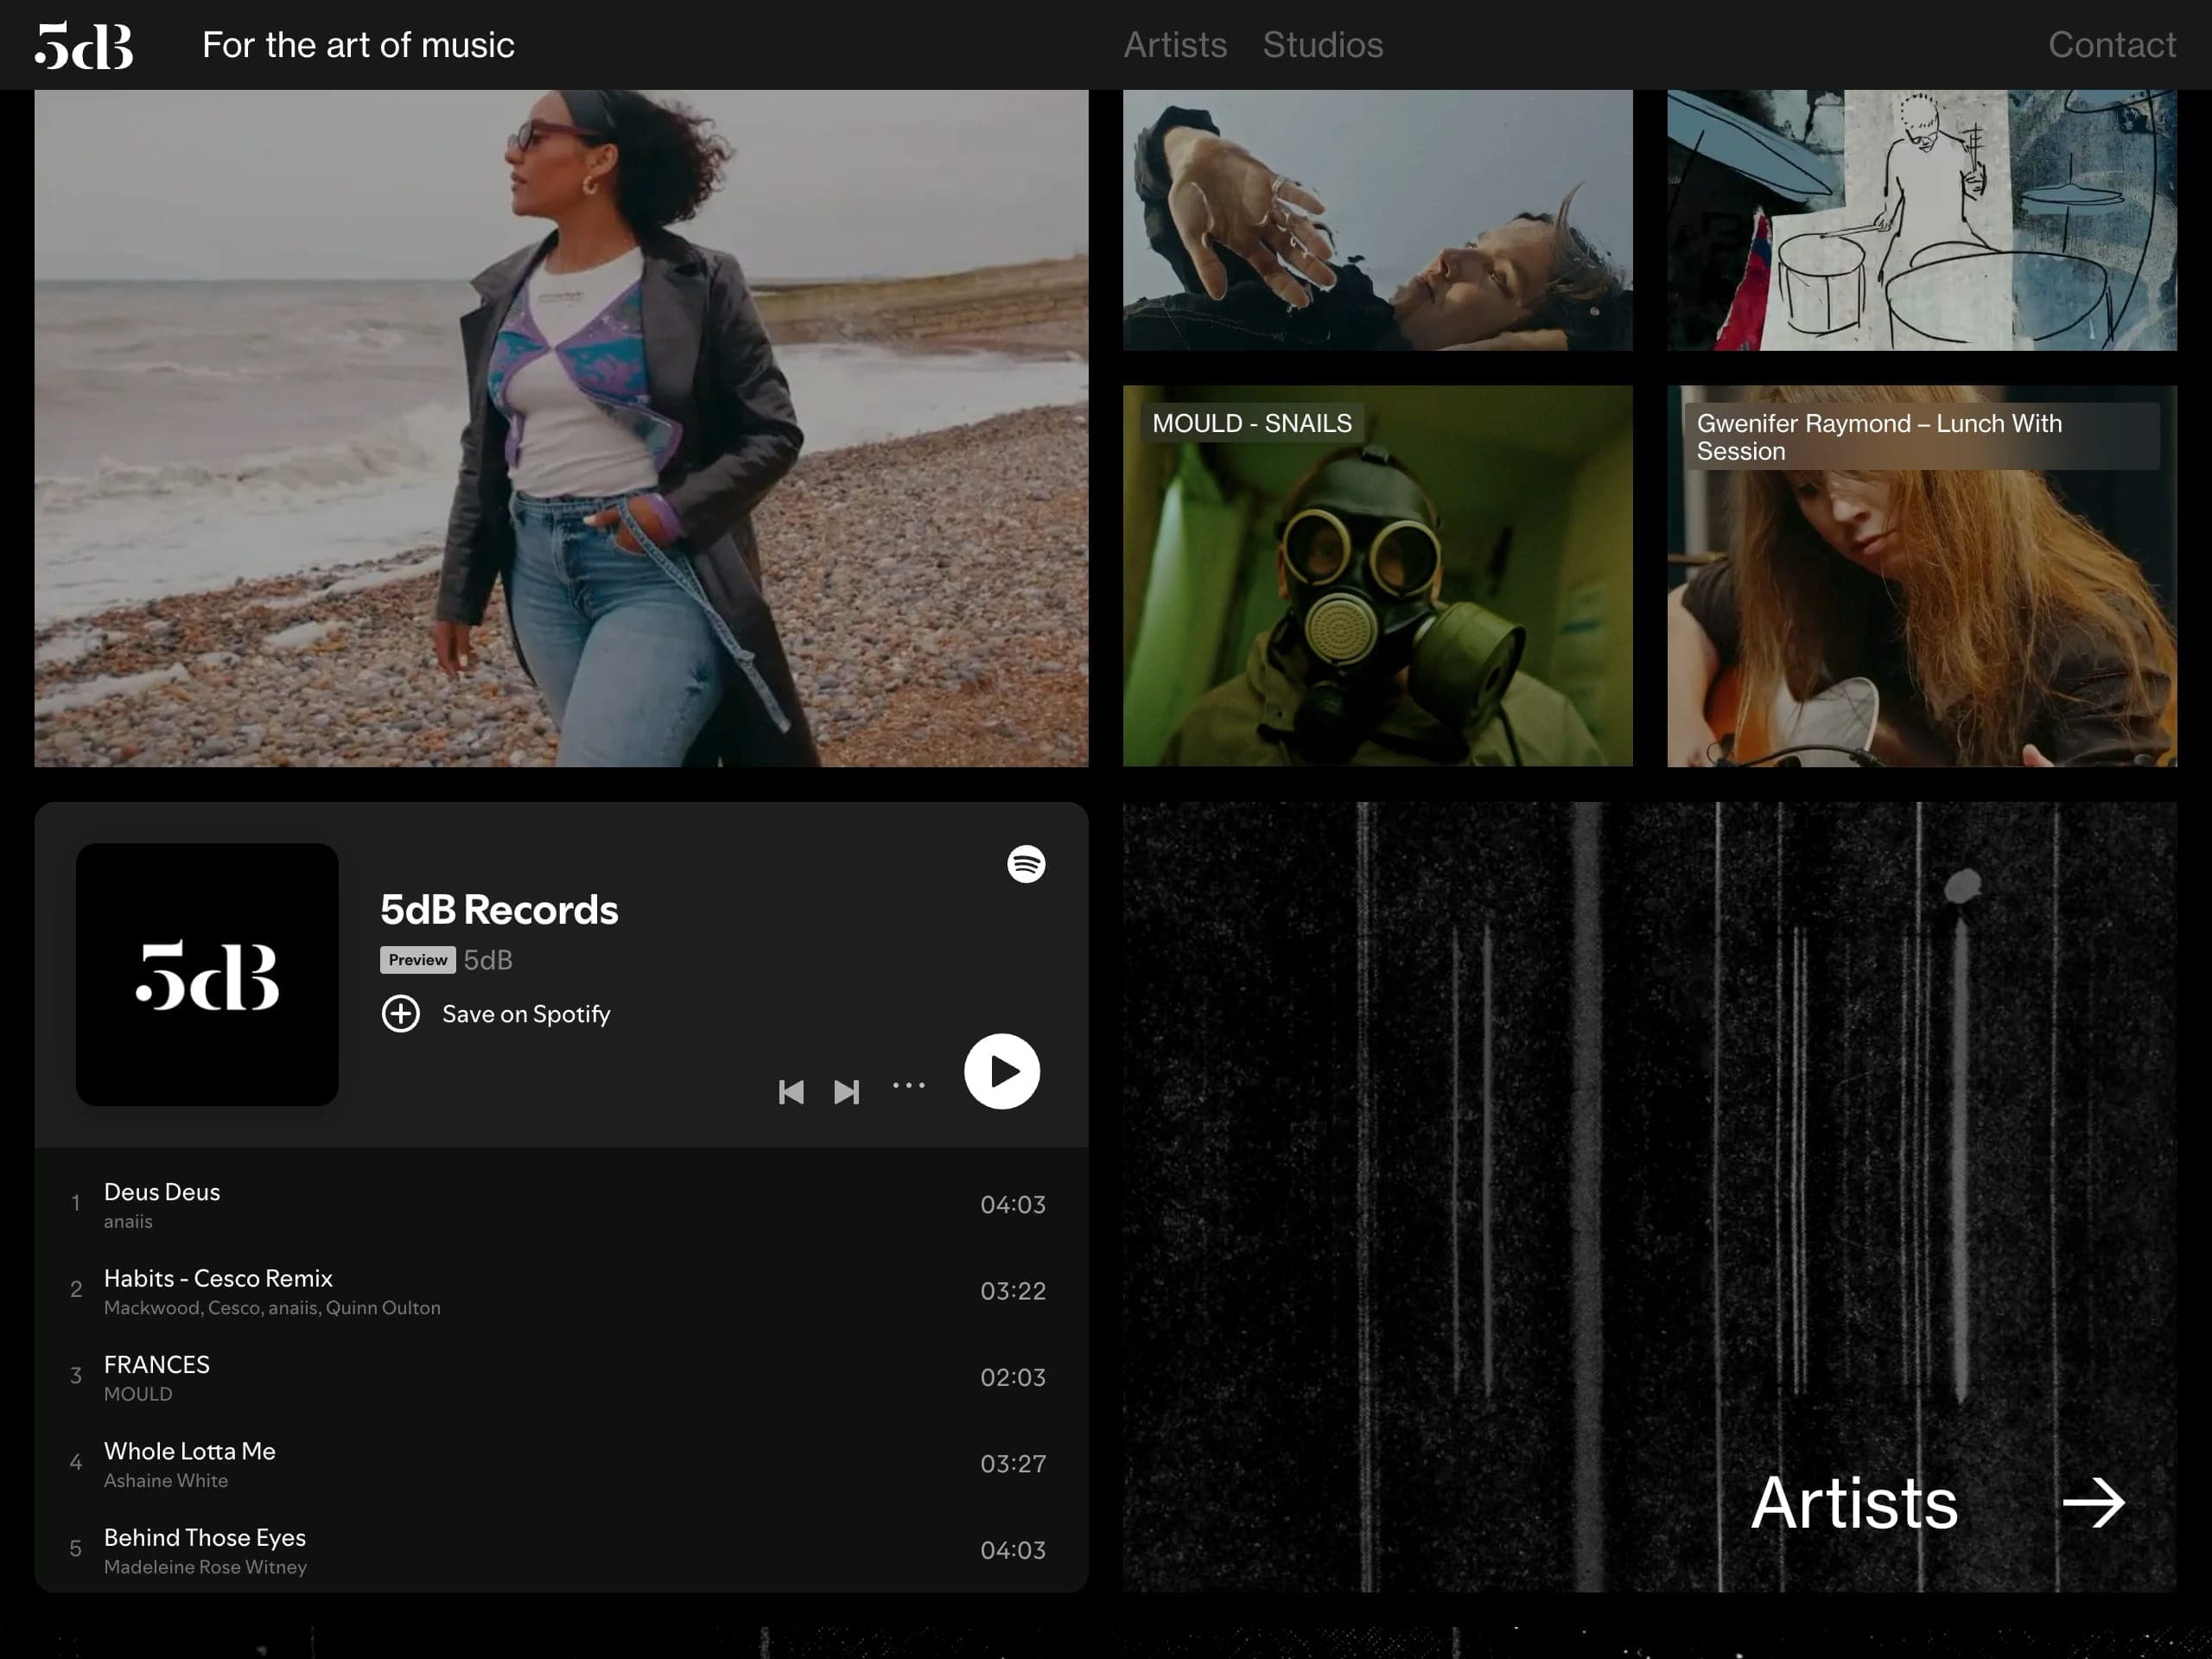2212x1659 pixels.
Task: Open the Artists navigation menu item
Action: (1174, 45)
